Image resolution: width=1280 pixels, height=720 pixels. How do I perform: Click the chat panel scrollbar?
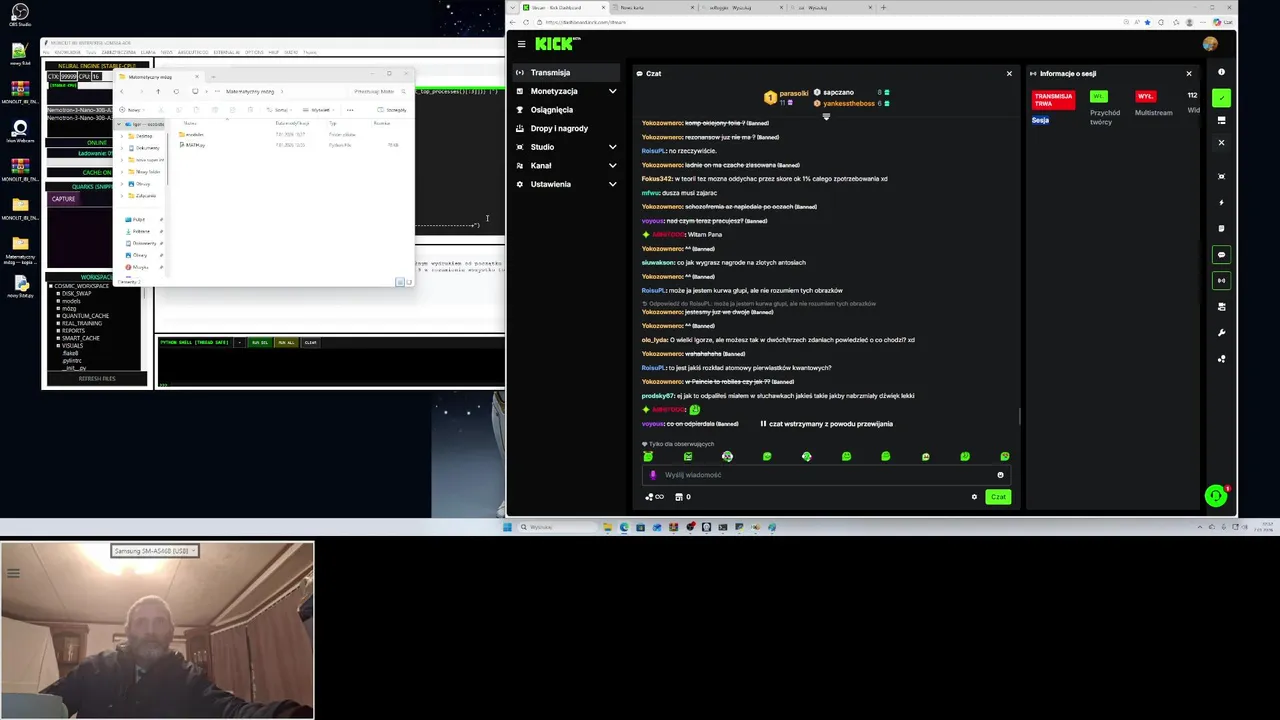point(1019,415)
